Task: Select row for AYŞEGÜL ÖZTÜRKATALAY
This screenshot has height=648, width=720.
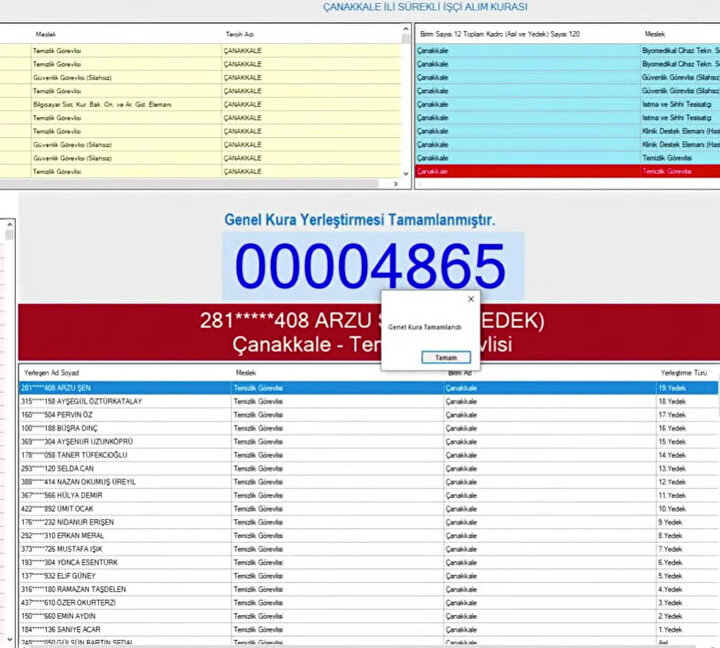Action: 82,401
